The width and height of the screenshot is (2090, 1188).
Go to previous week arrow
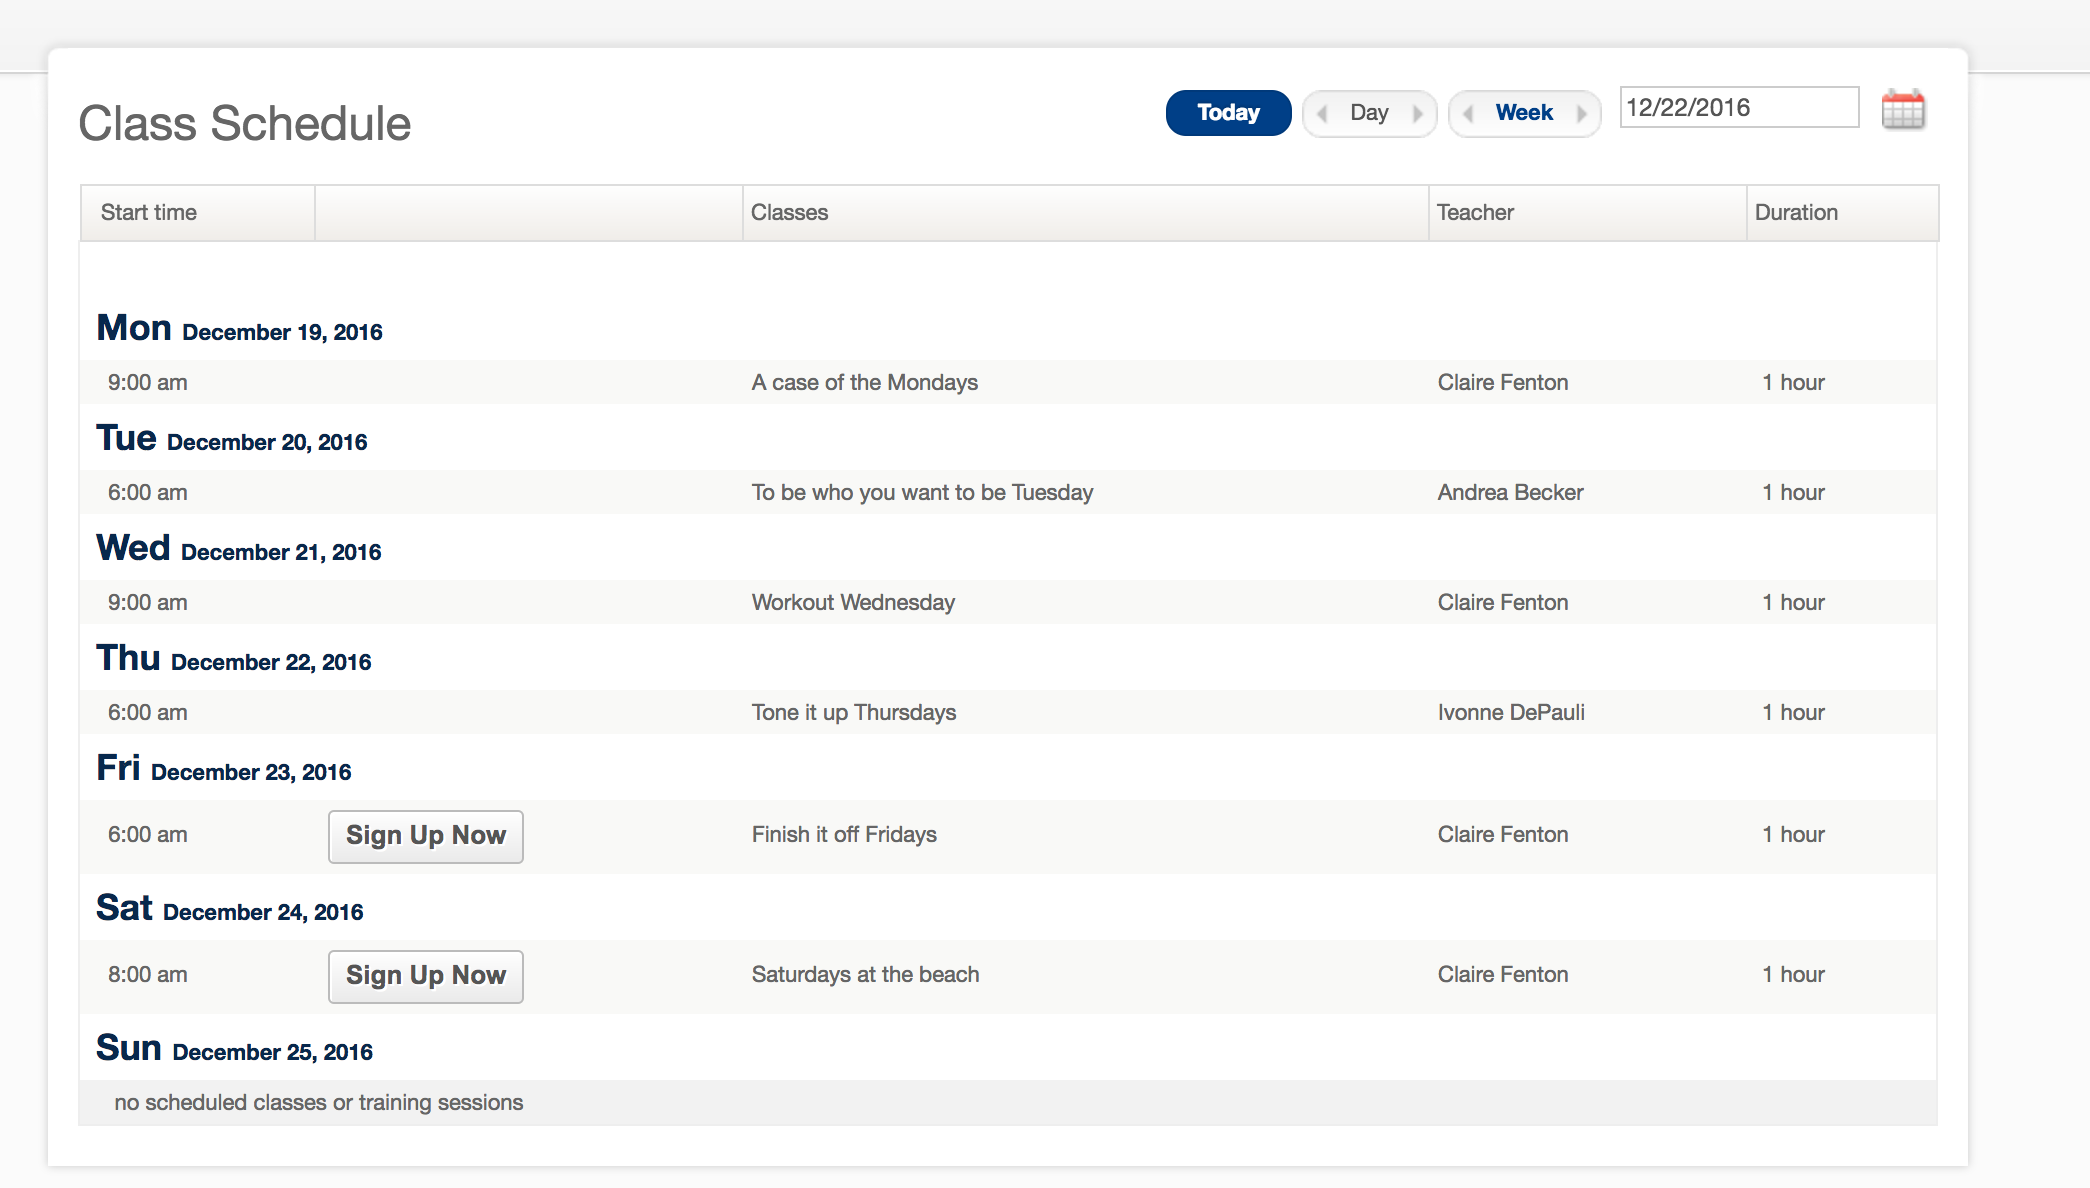(1468, 113)
